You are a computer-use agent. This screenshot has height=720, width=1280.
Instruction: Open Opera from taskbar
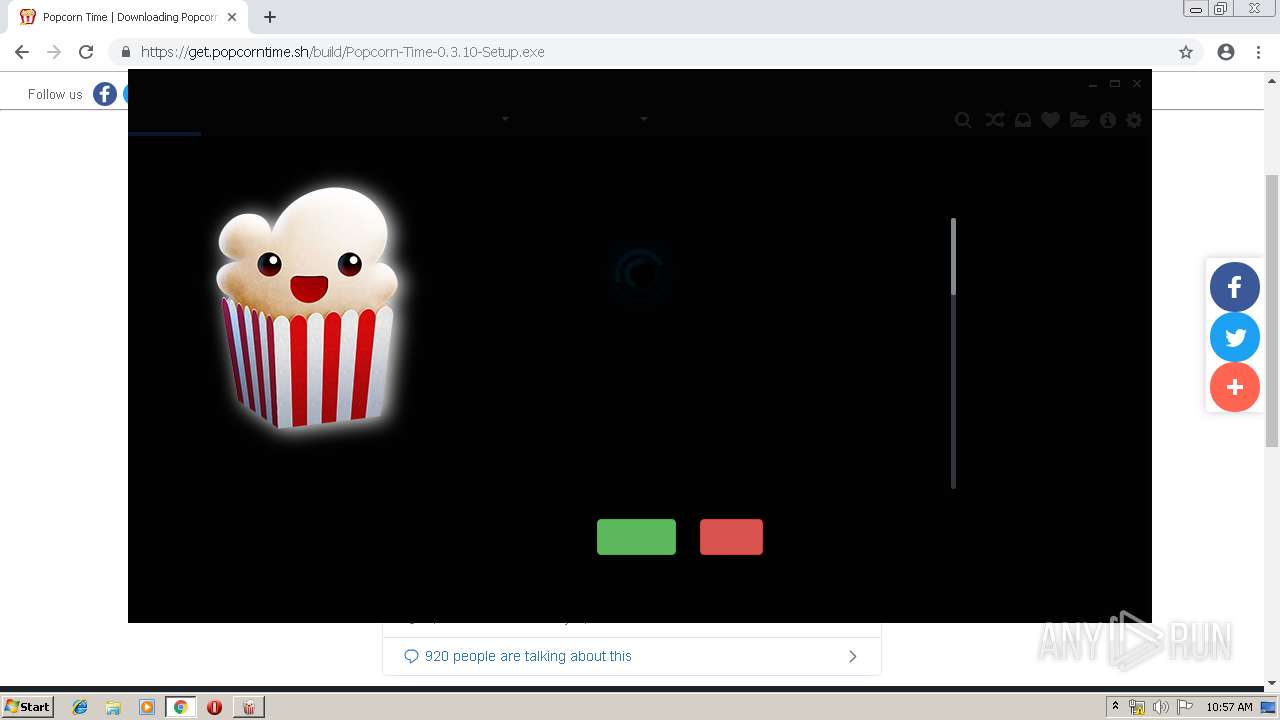[214, 707]
